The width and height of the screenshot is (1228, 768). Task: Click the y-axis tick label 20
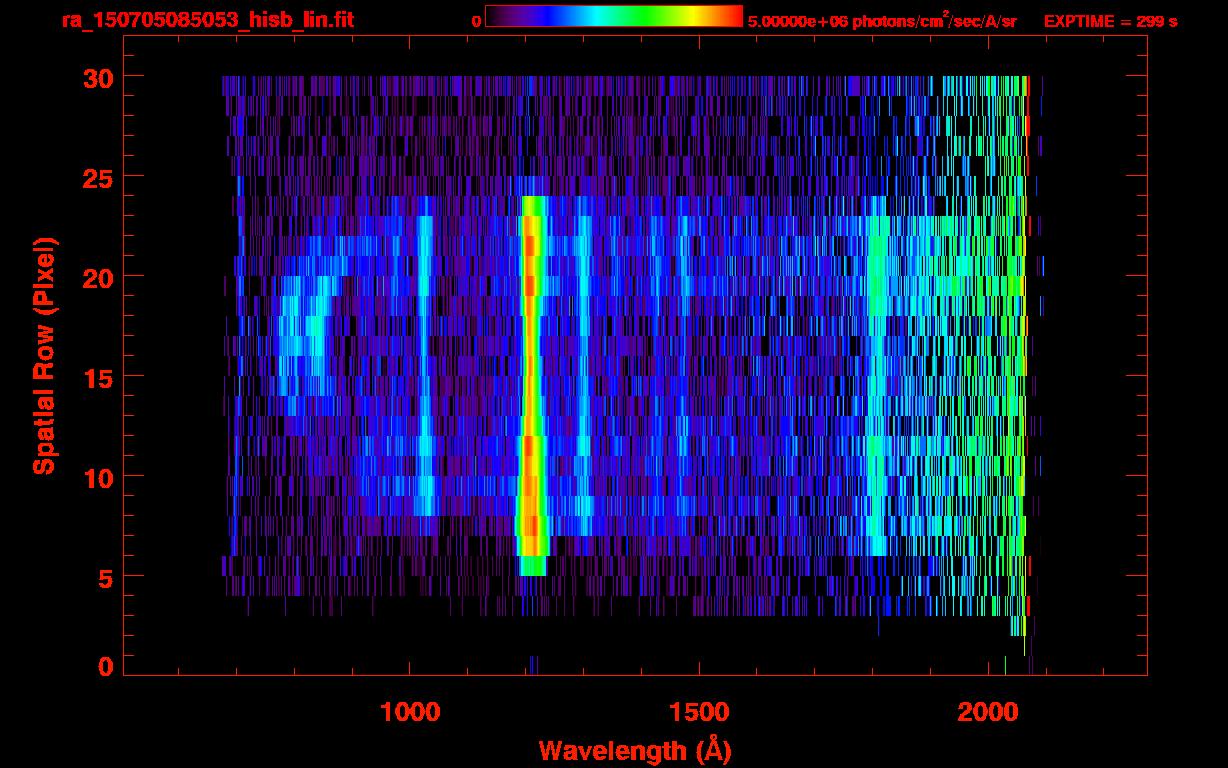pos(97,277)
